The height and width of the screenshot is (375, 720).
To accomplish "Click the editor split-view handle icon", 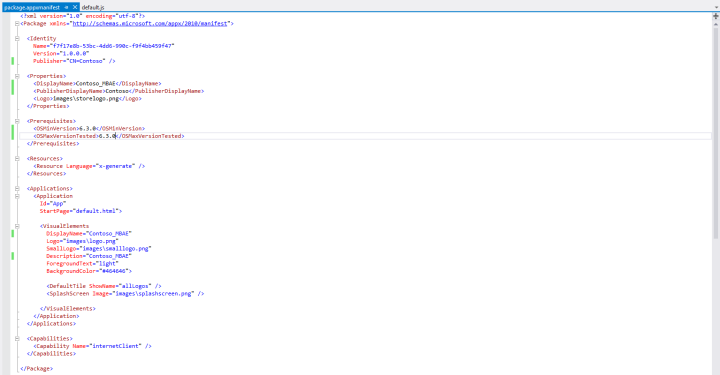I will [715, 16].
